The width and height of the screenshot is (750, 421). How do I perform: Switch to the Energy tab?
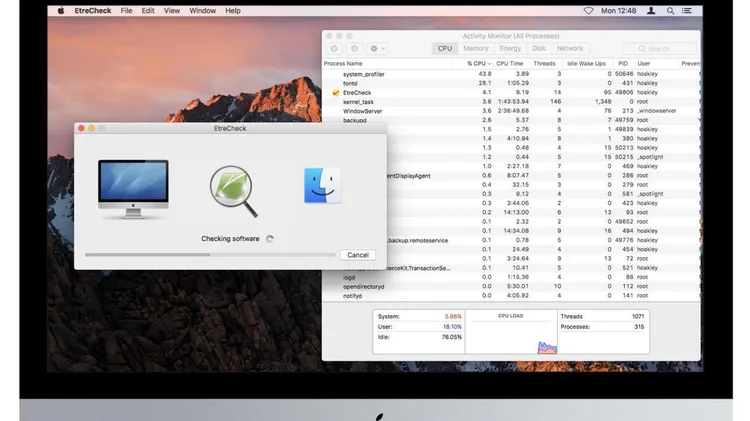(x=510, y=48)
